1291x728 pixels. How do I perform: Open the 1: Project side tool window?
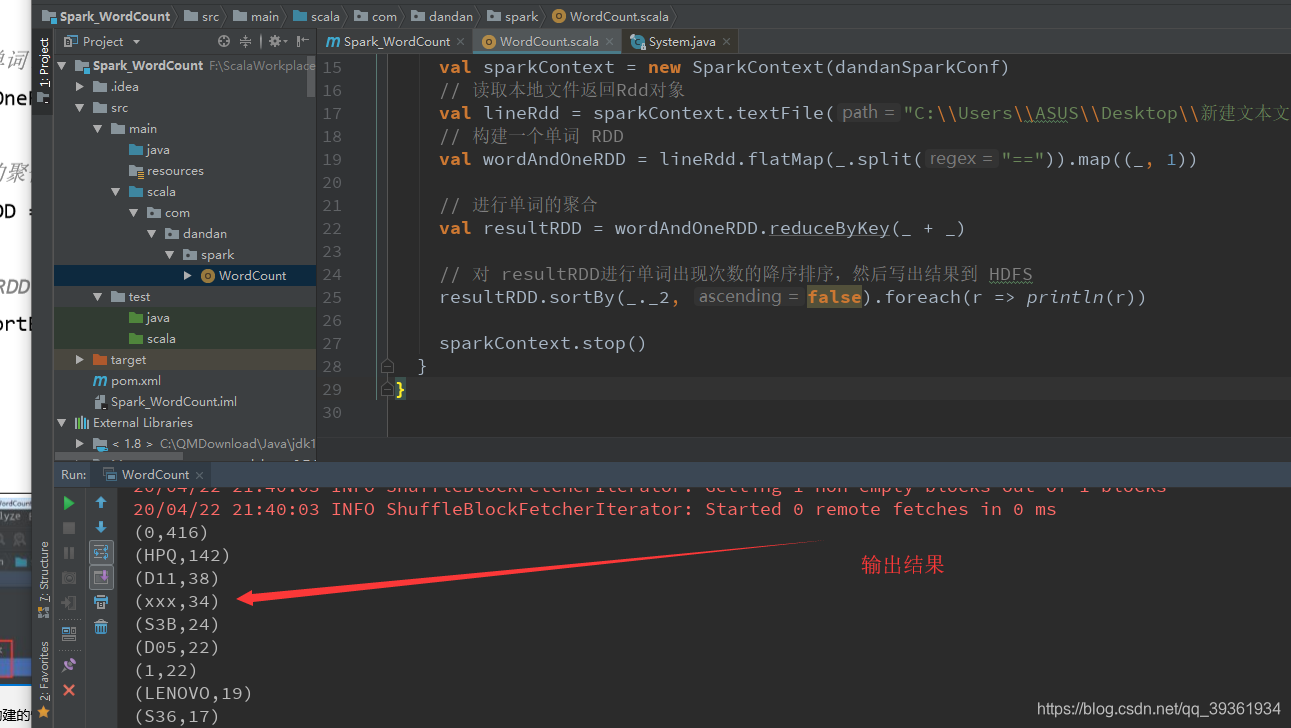point(43,70)
